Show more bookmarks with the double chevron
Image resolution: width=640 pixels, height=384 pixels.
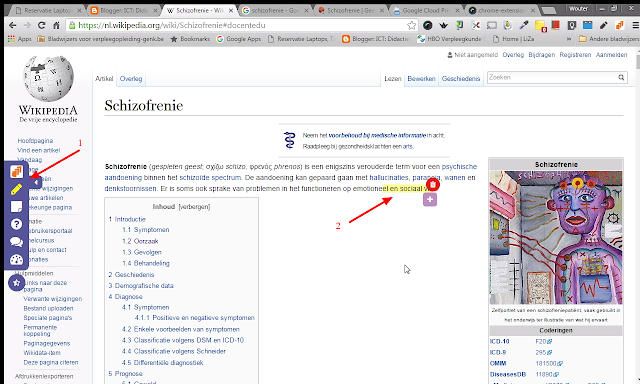pyautogui.click(x=569, y=39)
